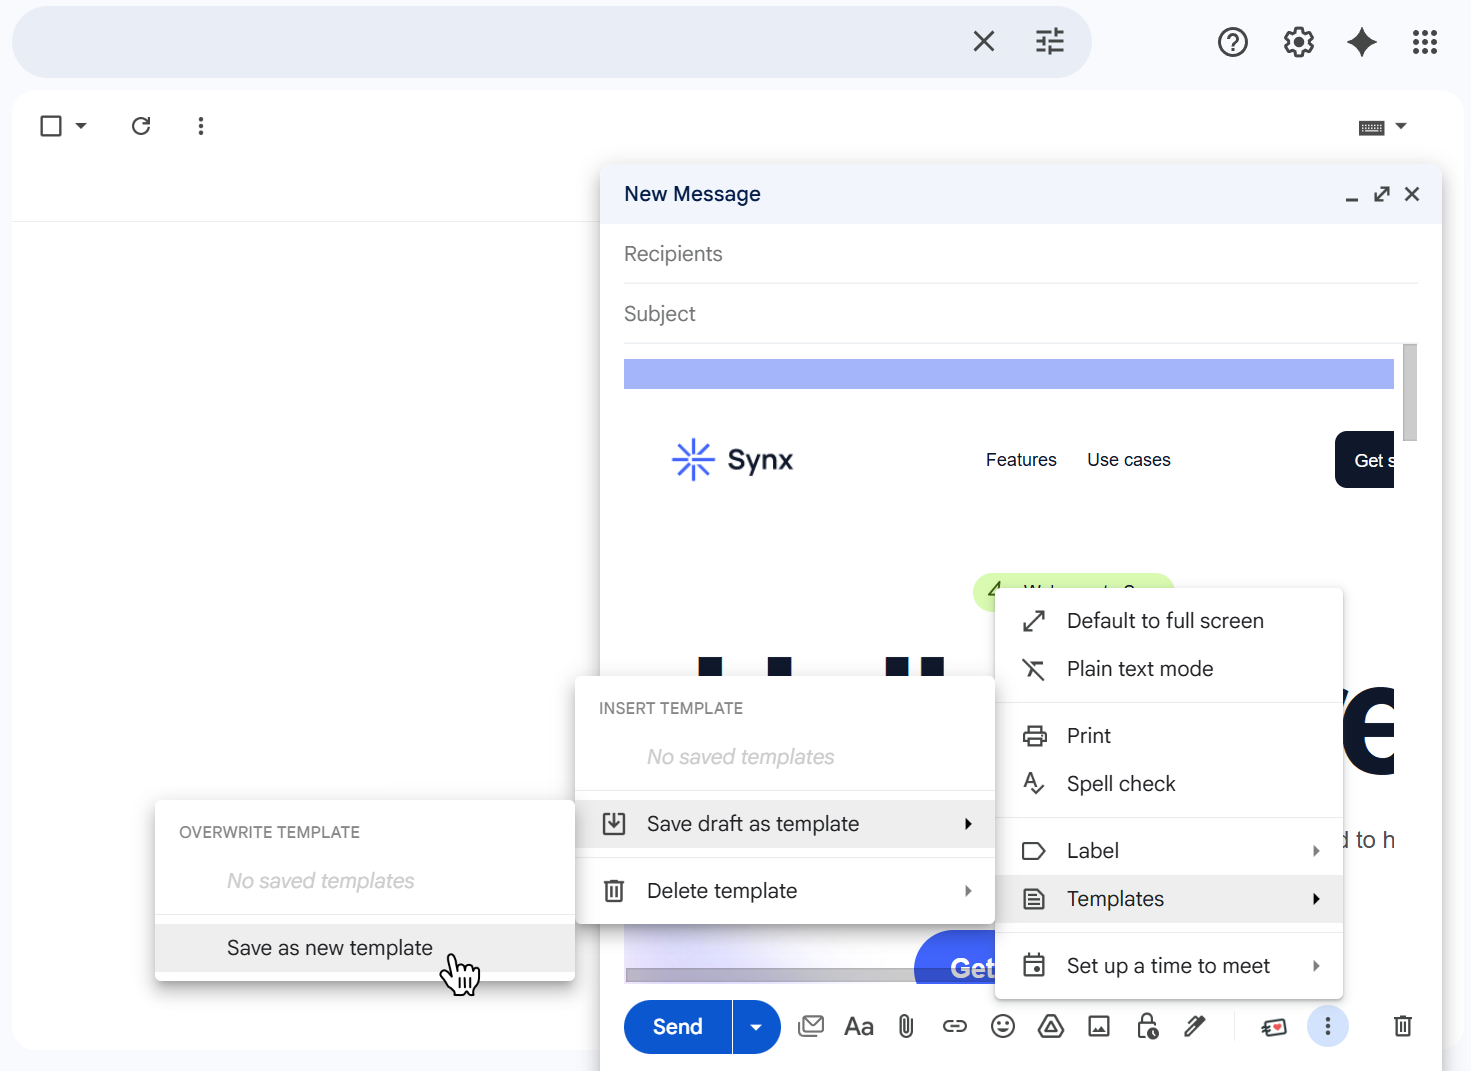Click the Print printer icon
This screenshot has height=1071, width=1471.
1035,736
